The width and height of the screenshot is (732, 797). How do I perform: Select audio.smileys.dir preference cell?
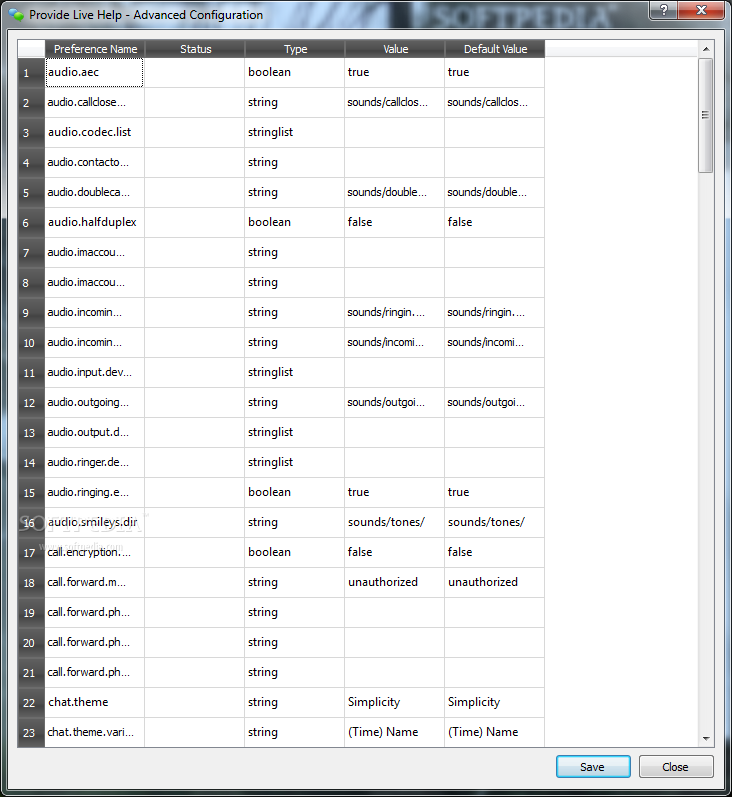(95, 522)
